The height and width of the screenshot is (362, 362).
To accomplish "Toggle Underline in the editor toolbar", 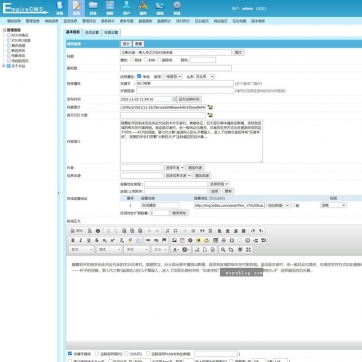I will 89,240.
